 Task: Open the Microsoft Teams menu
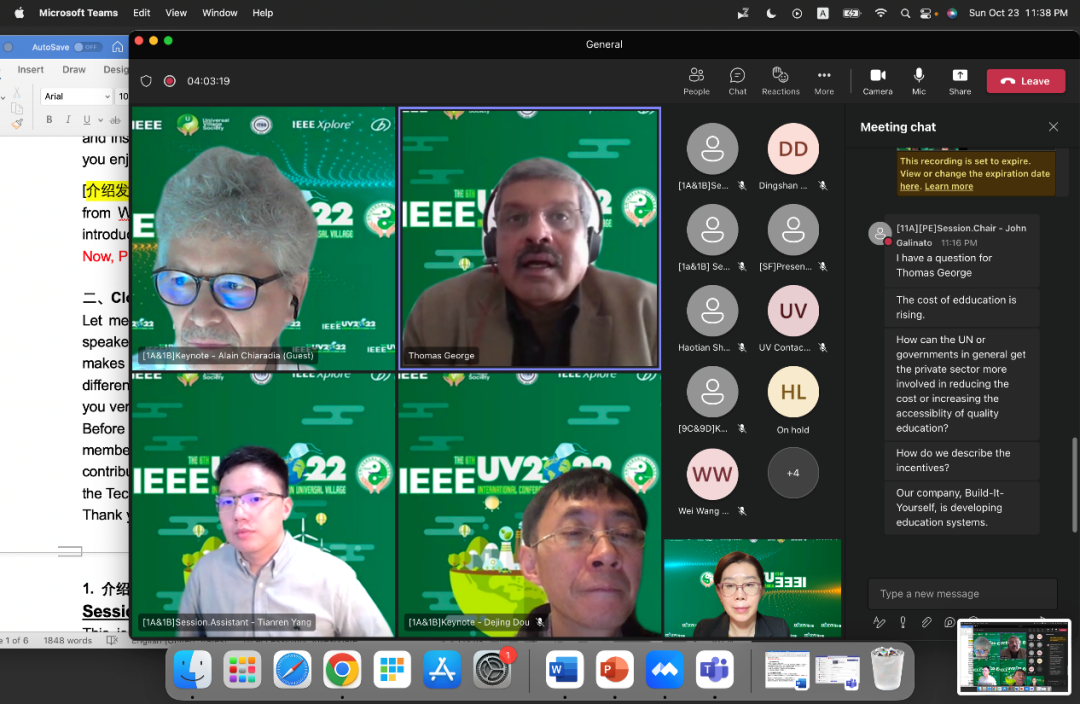[78, 12]
